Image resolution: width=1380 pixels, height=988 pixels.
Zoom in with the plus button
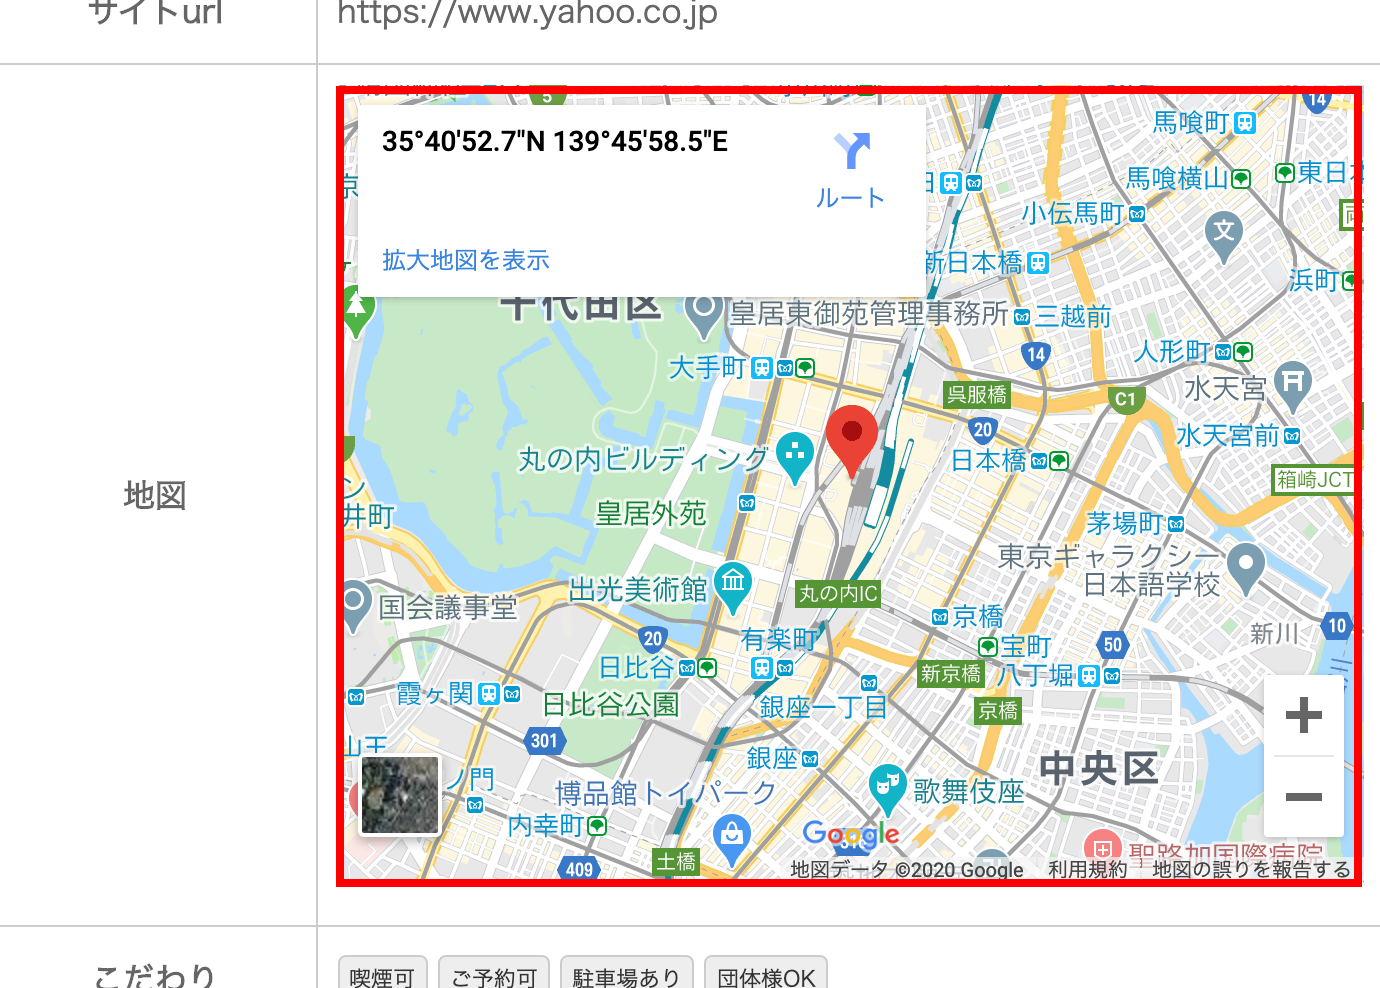(x=1303, y=716)
